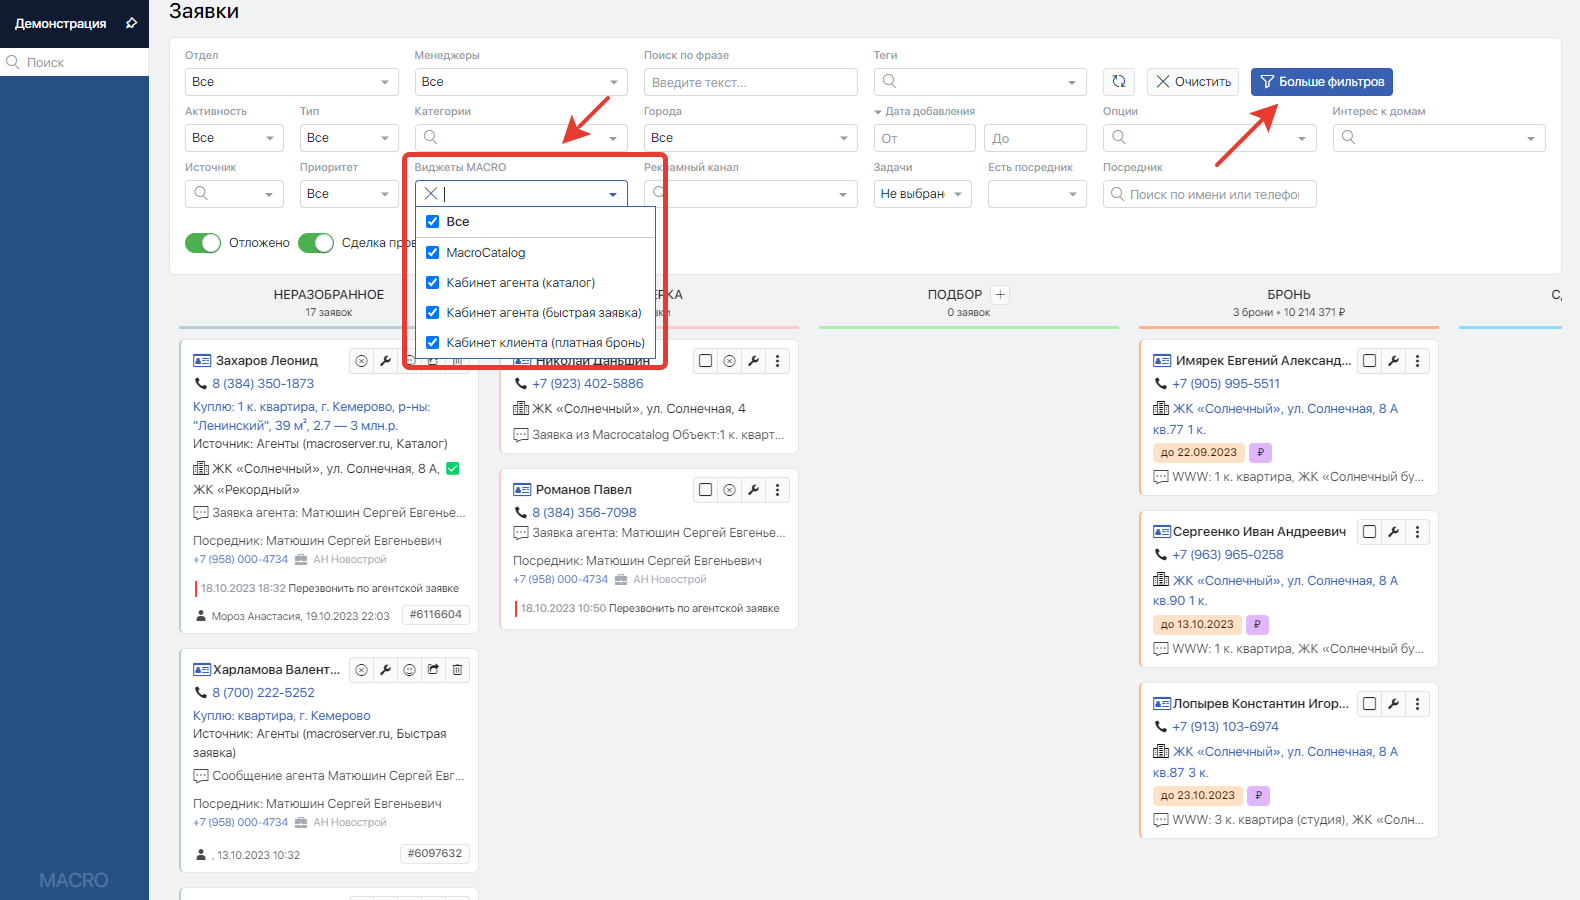This screenshot has height=900, width=1580.
Task: Expand the Города dropdown
Action: (750, 138)
